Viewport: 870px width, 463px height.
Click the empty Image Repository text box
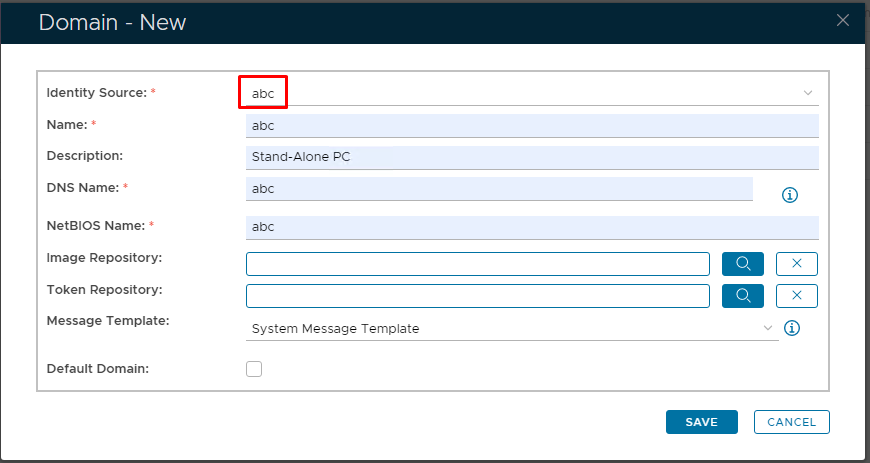tap(477, 263)
